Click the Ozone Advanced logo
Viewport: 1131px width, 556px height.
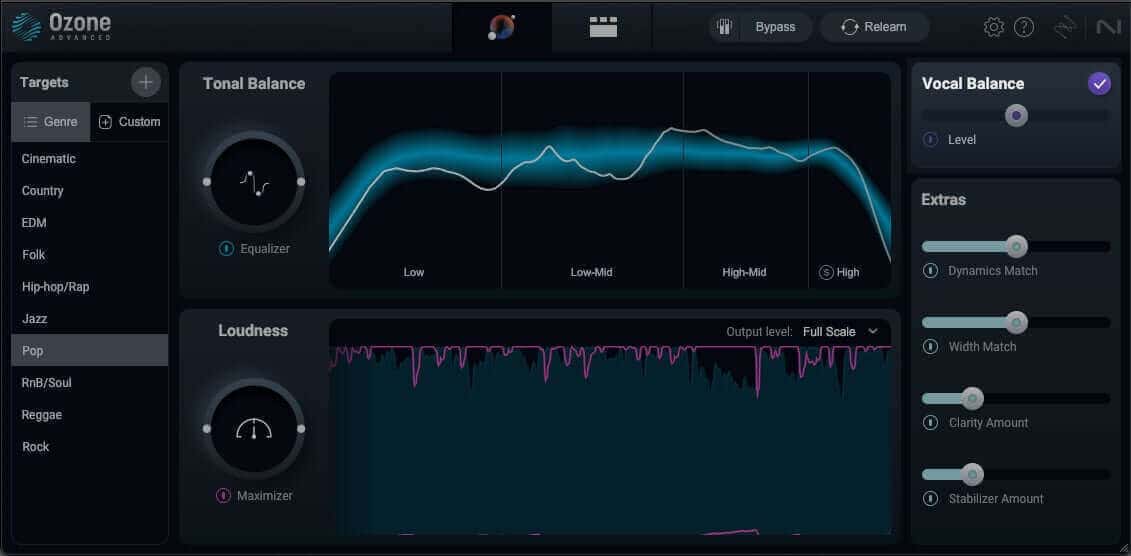pos(61,27)
